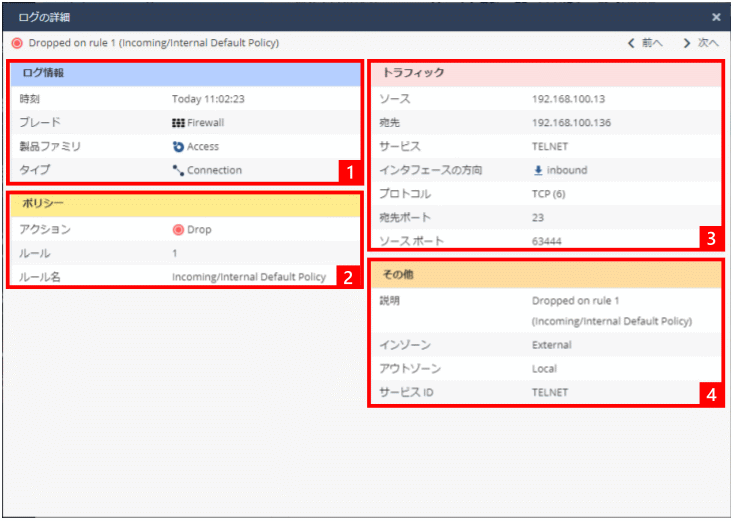Click the source port value 63444
Image resolution: width=733 pixels, height=521 pixels.
click(547, 242)
